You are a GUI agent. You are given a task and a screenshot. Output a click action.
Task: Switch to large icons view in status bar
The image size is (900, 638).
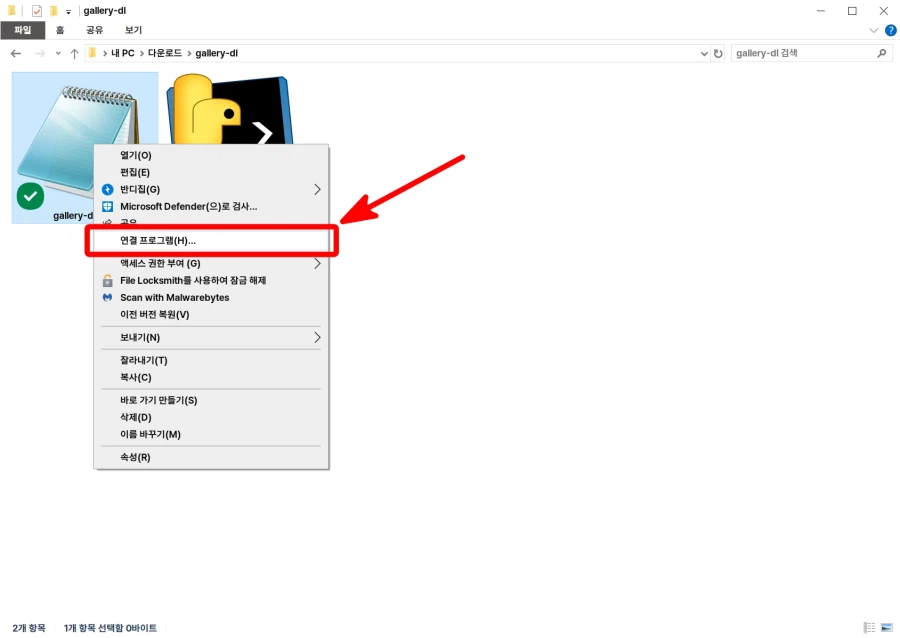[887, 628]
